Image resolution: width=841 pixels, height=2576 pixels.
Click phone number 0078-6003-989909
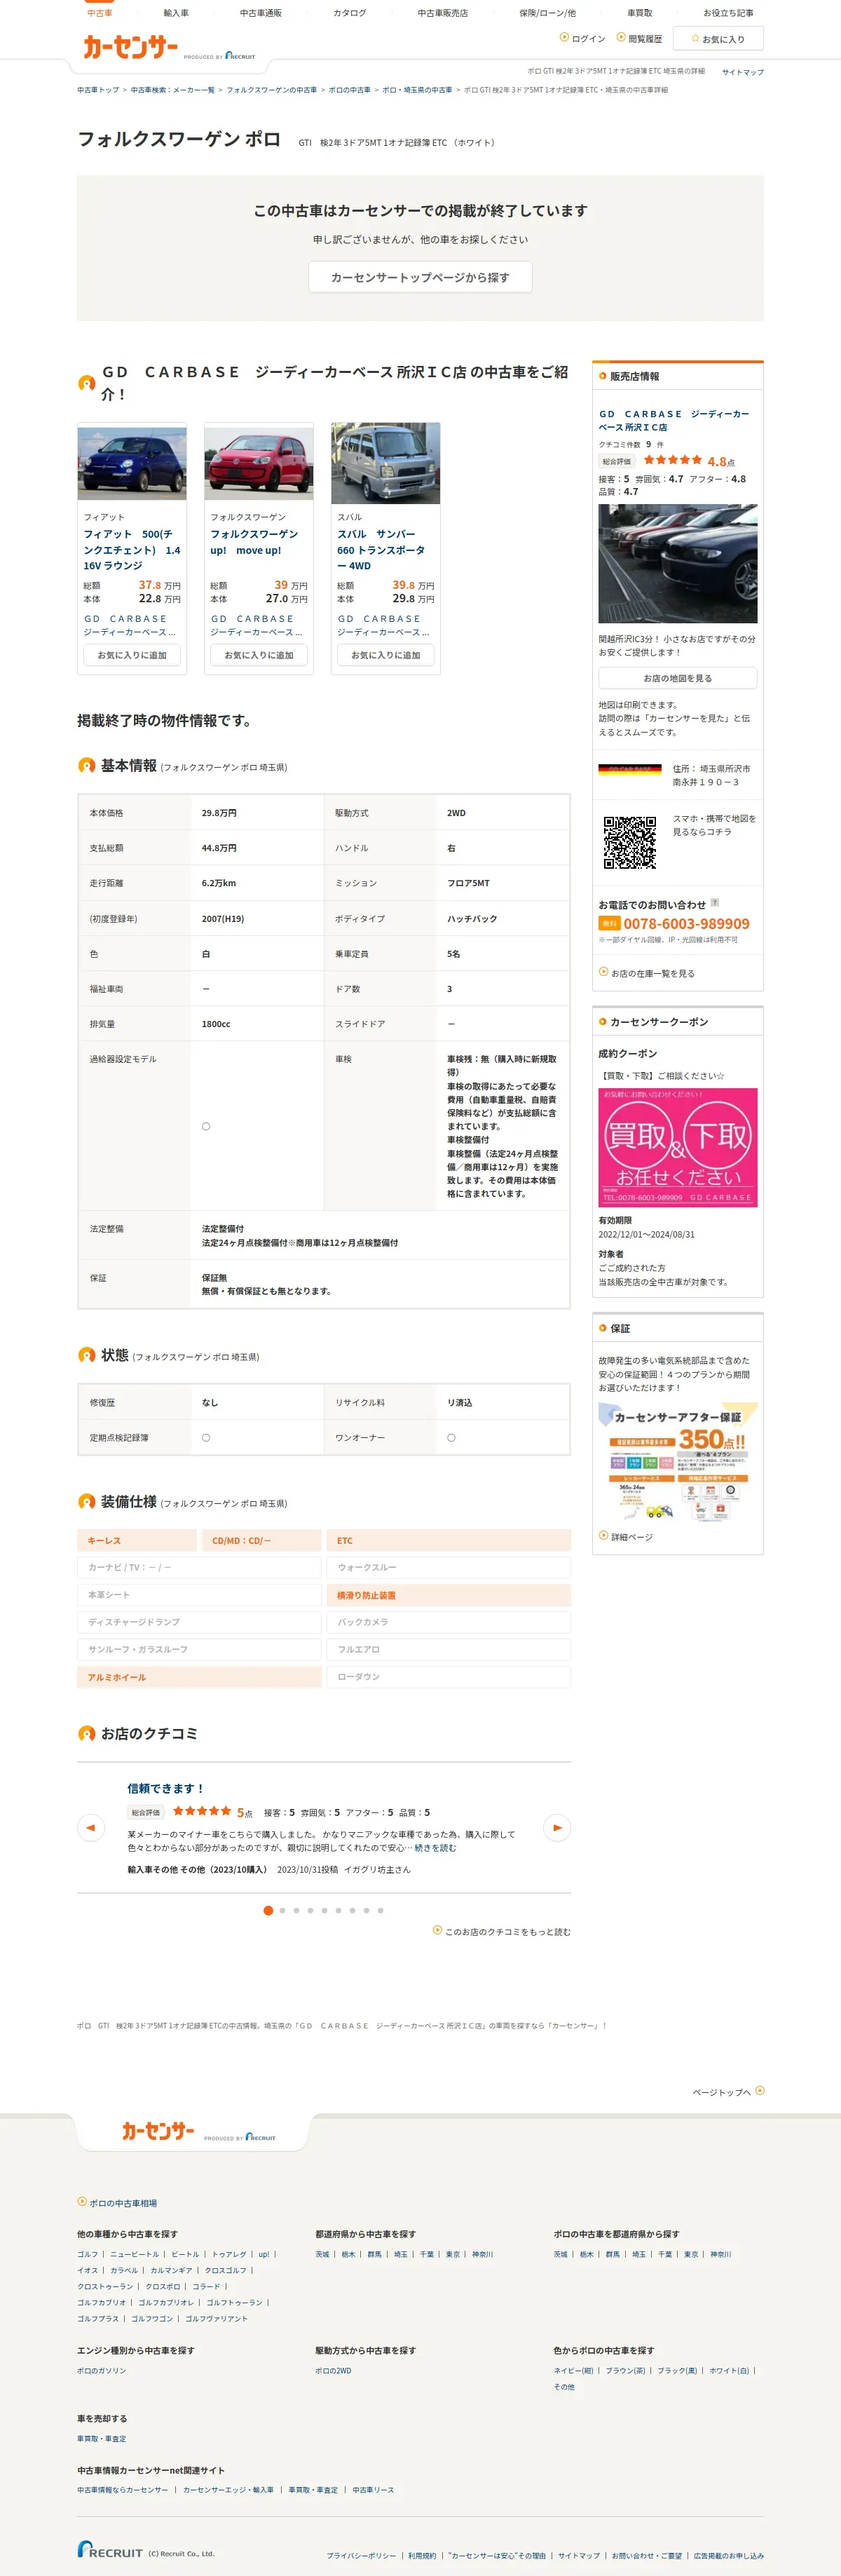point(686,923)
